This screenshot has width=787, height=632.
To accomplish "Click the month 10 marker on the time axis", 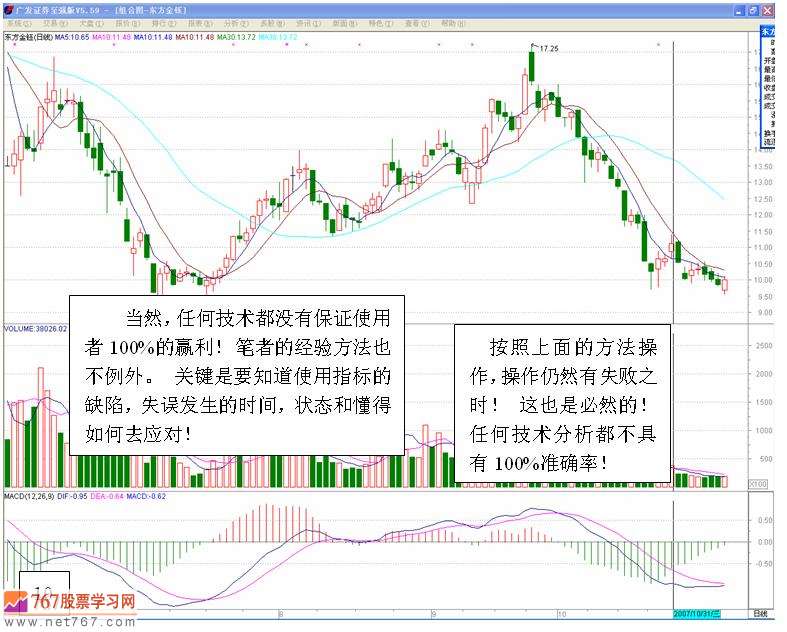I will [x=562, y=614].
